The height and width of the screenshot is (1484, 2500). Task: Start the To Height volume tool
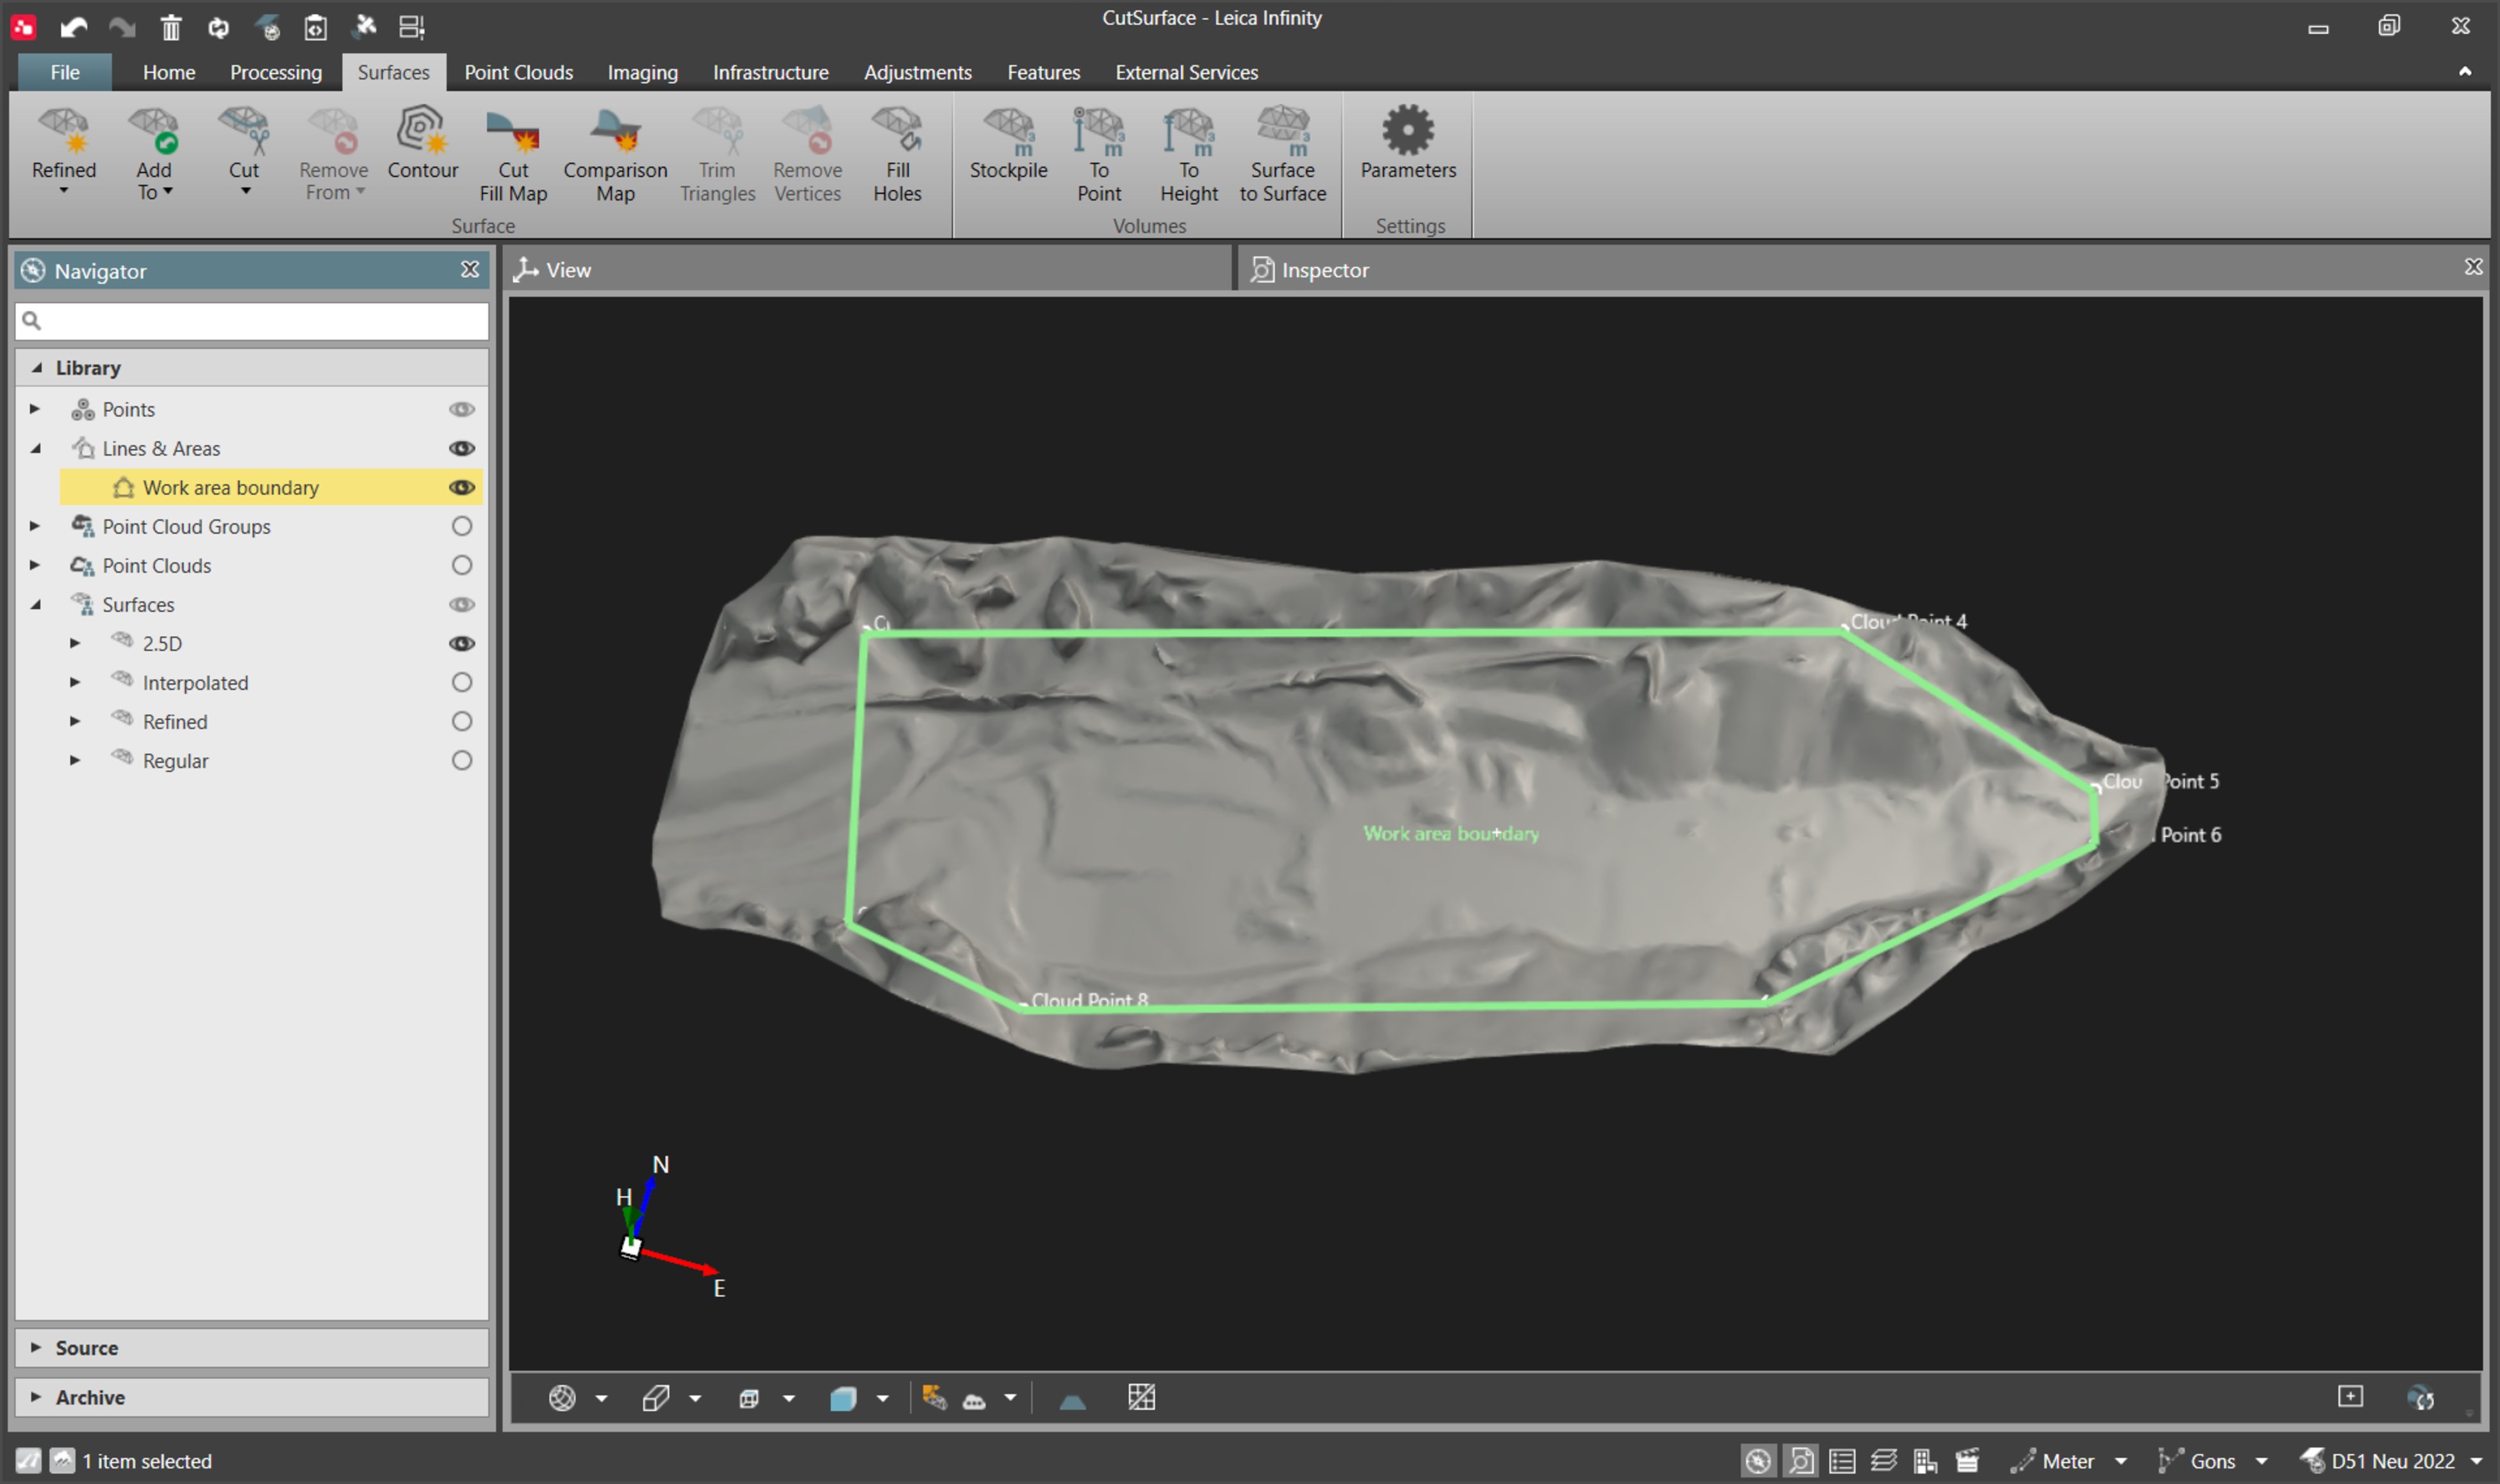(1189, 154)
